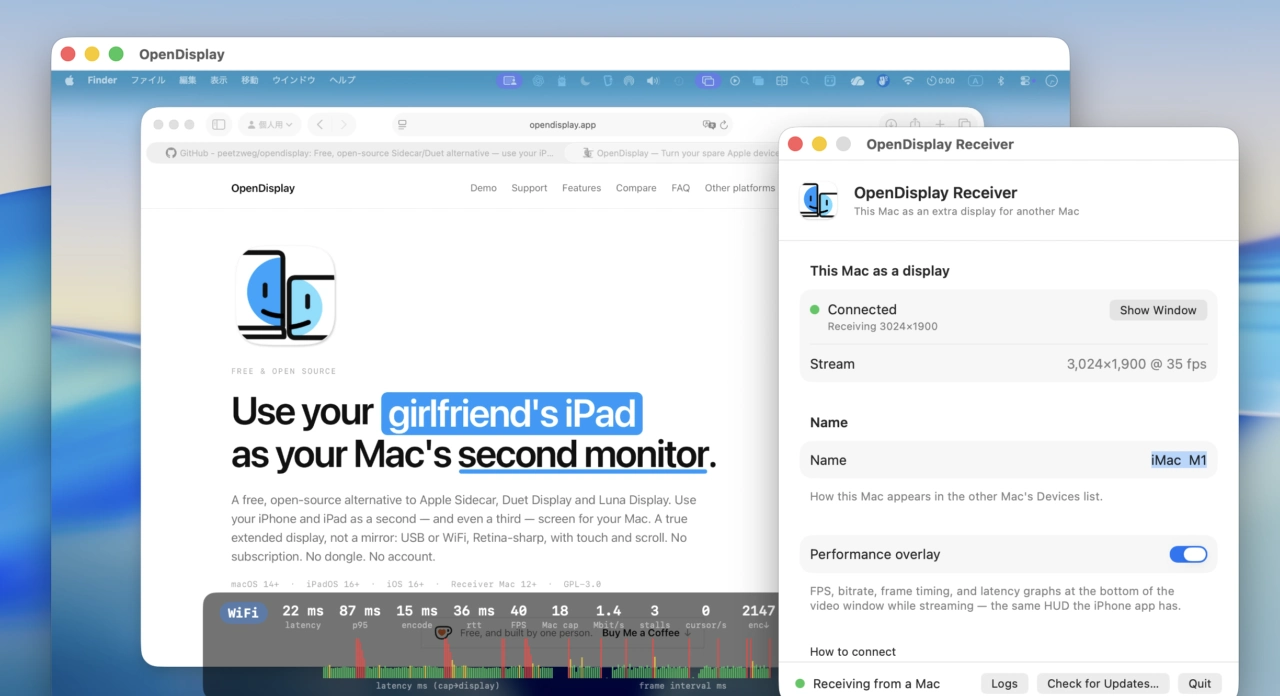
Task: Click the Safari share icon
Action: [x=915, y=124]
